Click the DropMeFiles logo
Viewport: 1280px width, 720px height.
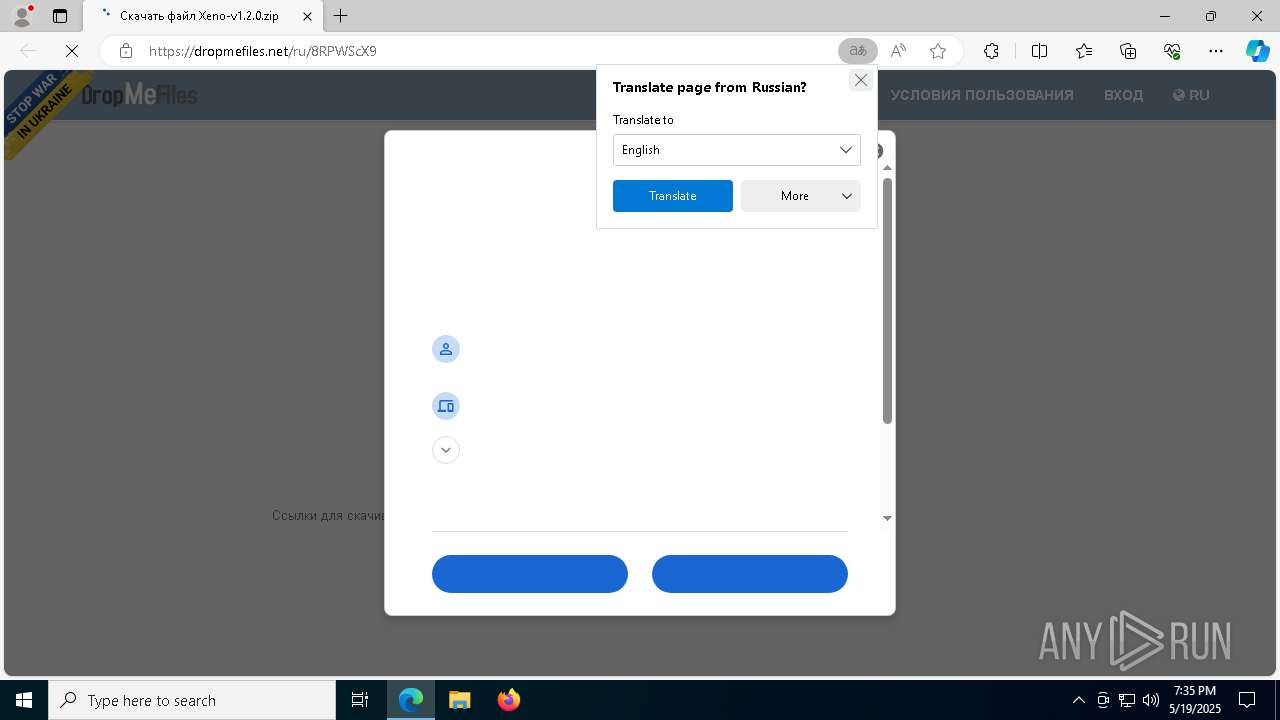click(x=139, y=95)
